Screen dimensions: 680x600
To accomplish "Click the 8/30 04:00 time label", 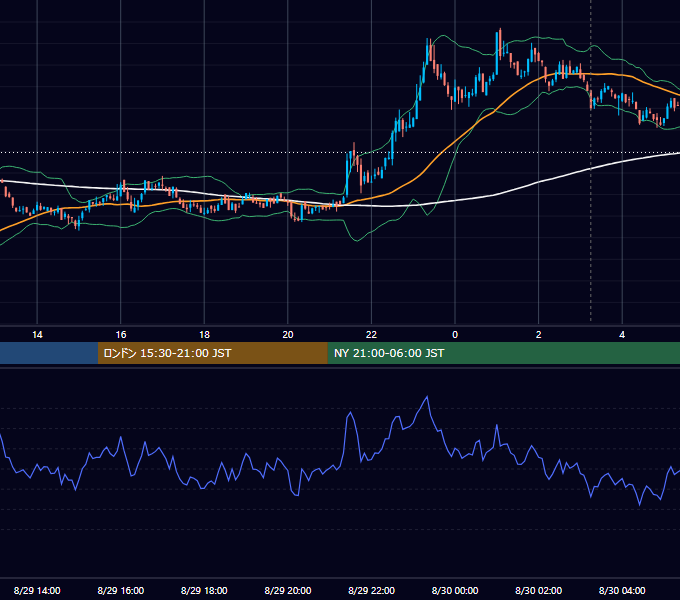I will pyautogui.click(x=622, y=590).
